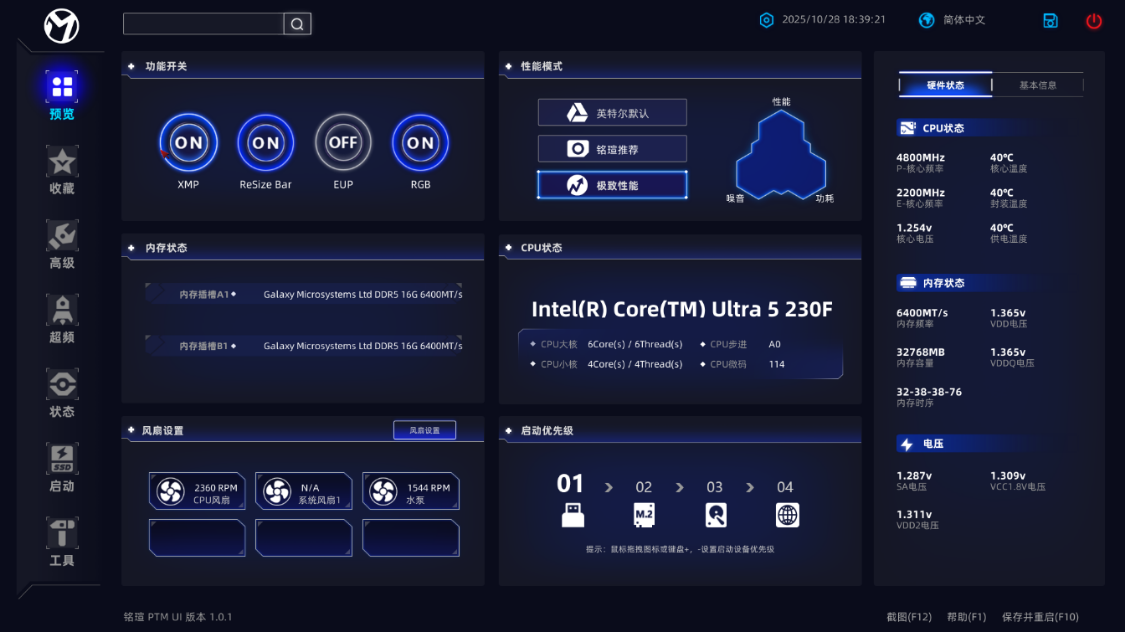Click the CPU状态 chip icon in right panel
The width and height of the screenshot is (1125, 632).
908,128
